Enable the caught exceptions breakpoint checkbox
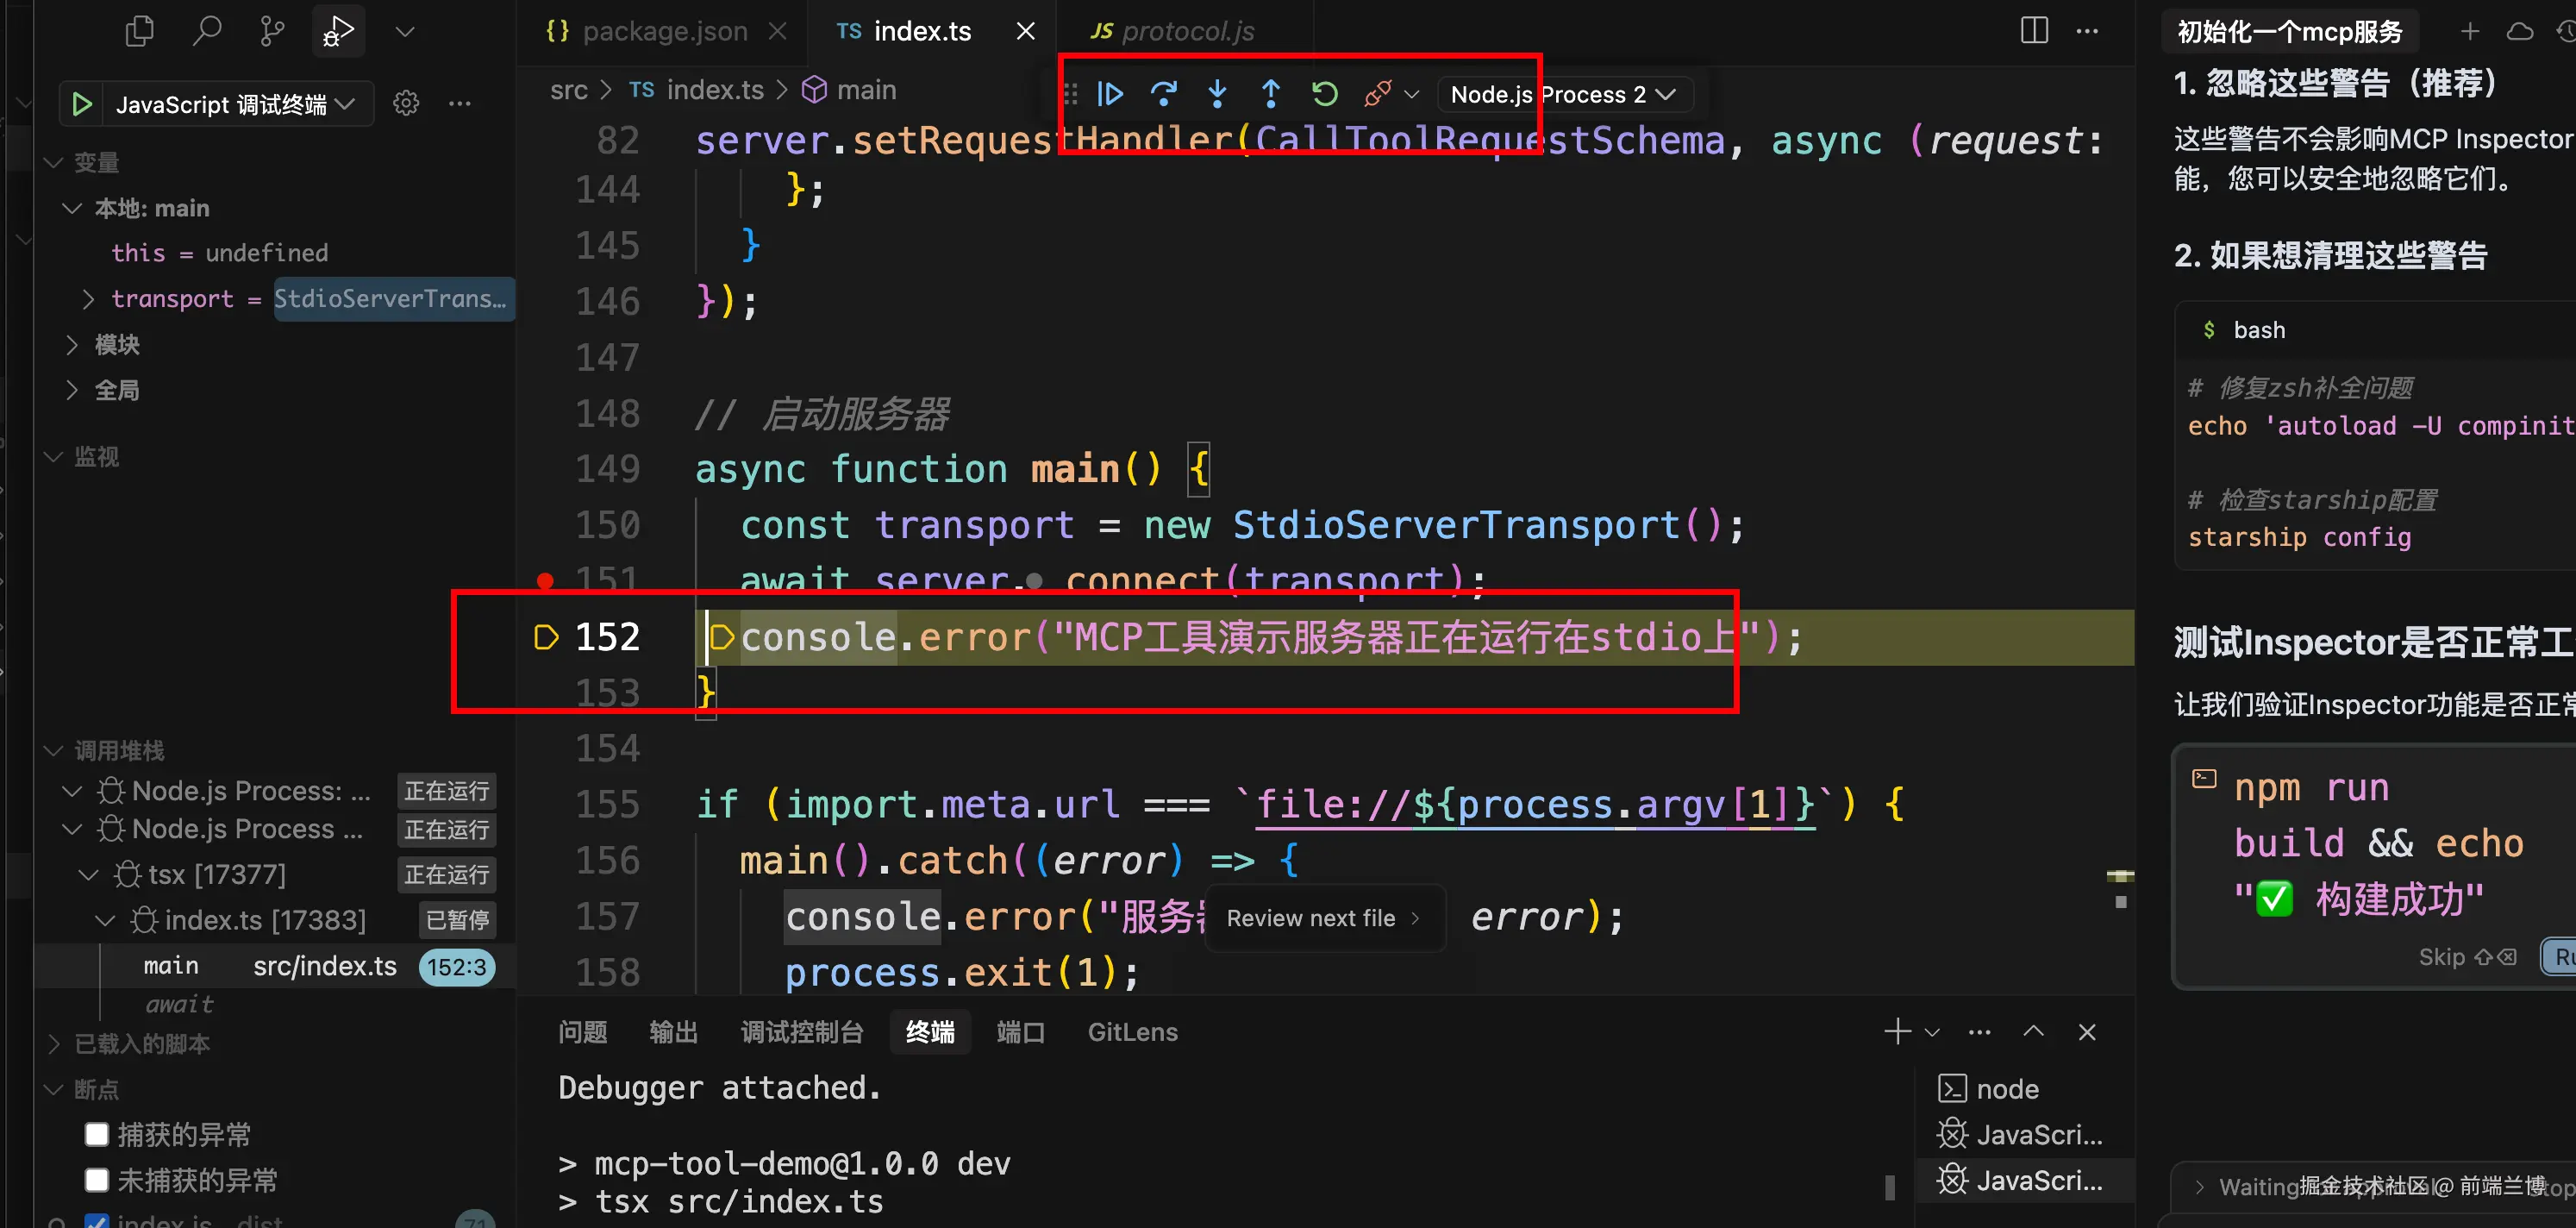Viewport: 2576px width, 1228px height. 97,1134
